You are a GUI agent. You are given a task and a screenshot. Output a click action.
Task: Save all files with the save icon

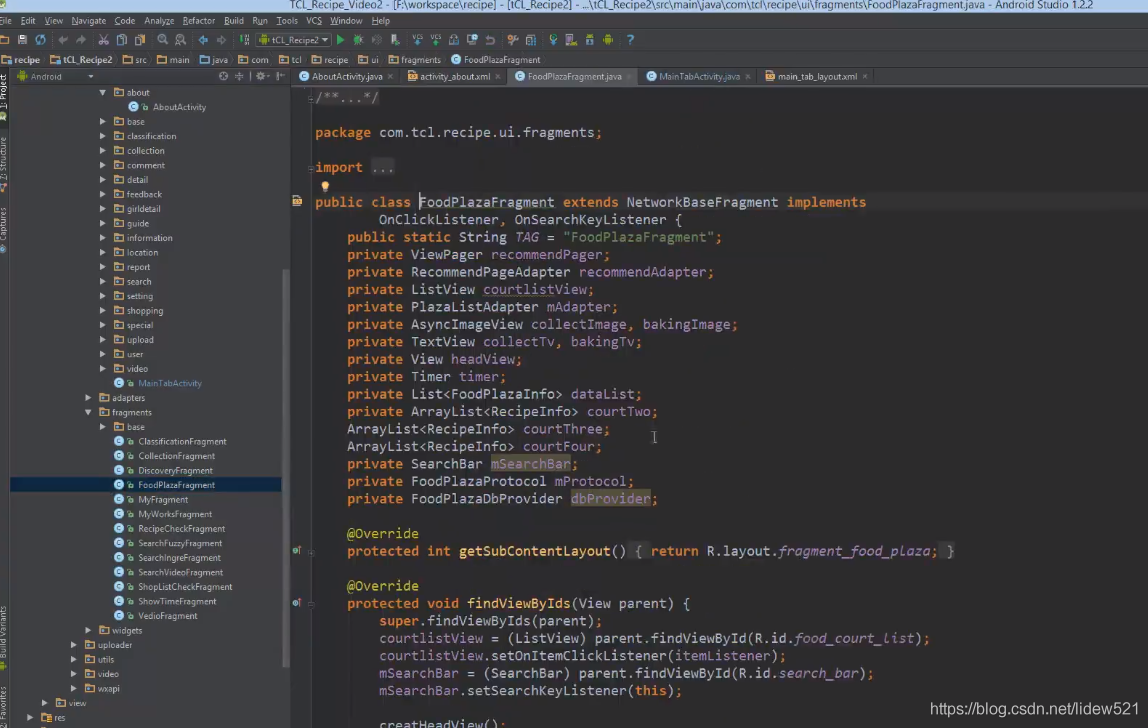pos(23,39)
